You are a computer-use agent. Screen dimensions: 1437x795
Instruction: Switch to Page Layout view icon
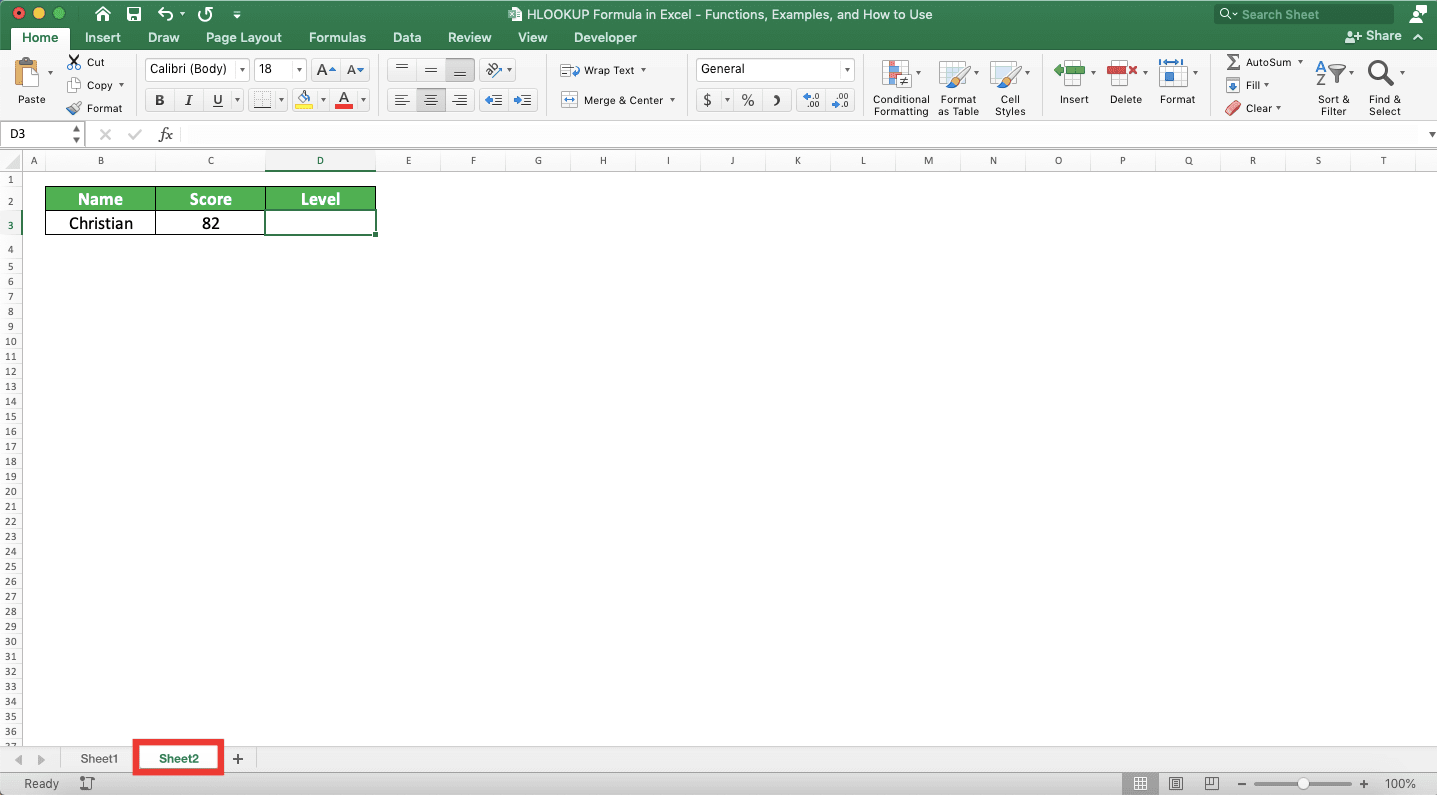click(x=1176, y=784)
